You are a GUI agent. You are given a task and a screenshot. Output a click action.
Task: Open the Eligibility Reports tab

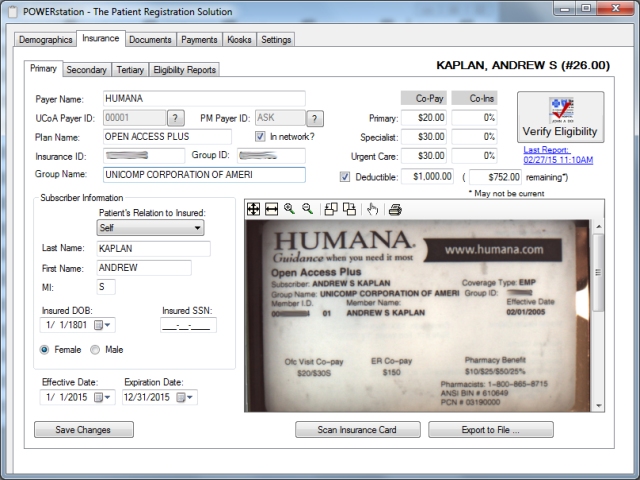[184, 70]
